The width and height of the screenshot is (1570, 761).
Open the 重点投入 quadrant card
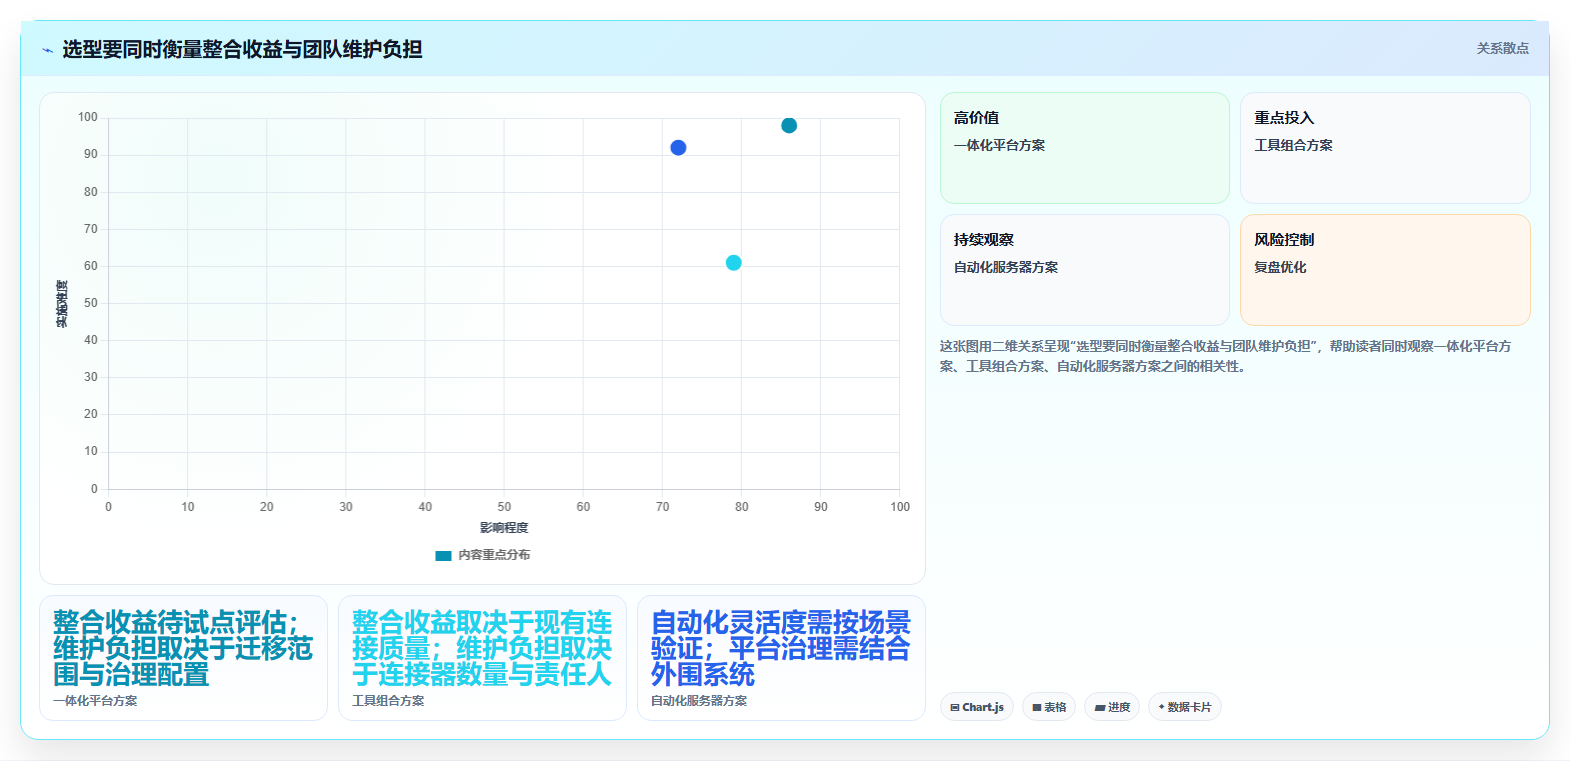(1385, 148)
